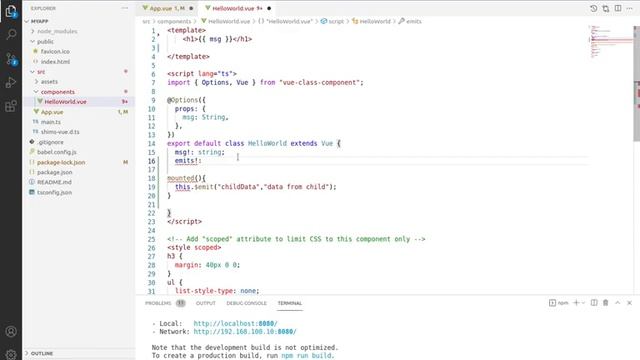Open shims-vue.d.ts in the file tree

(x=60, y=132)
